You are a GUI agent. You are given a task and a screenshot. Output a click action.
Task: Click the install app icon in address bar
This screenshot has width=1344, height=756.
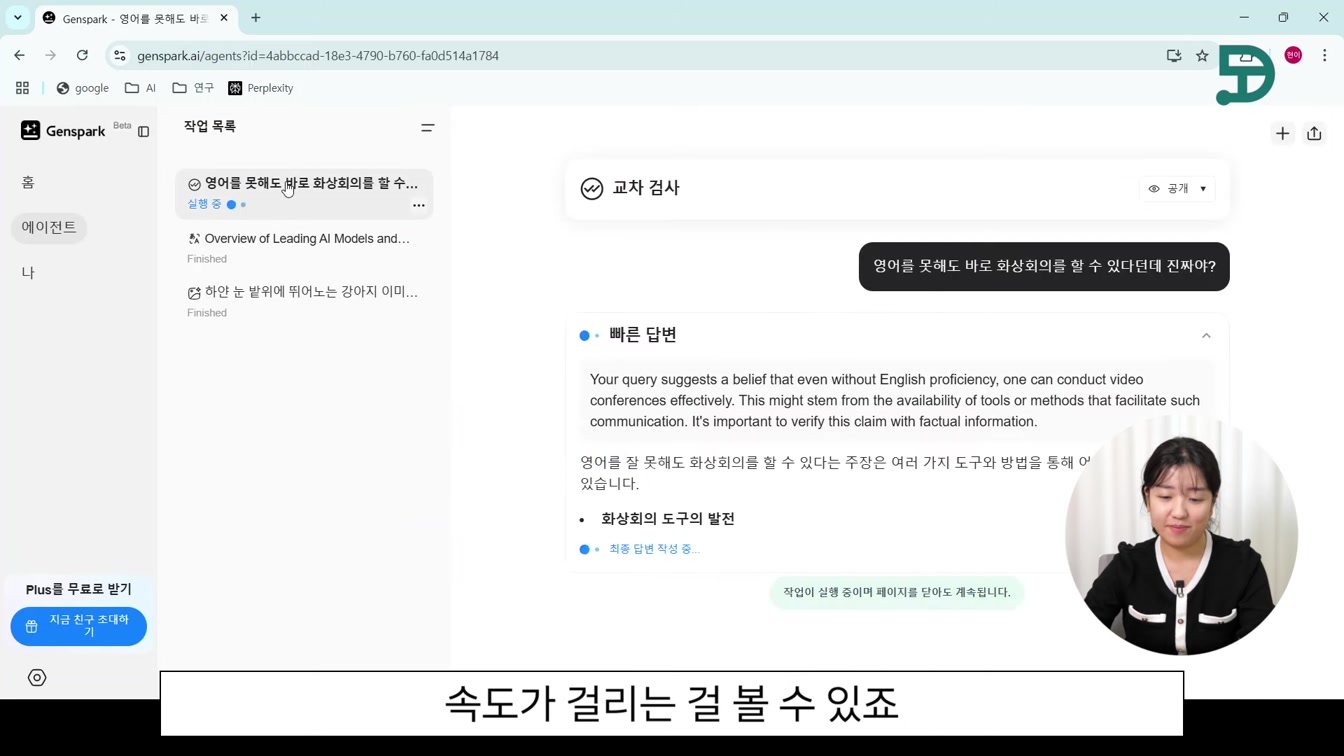point(1174,56)
